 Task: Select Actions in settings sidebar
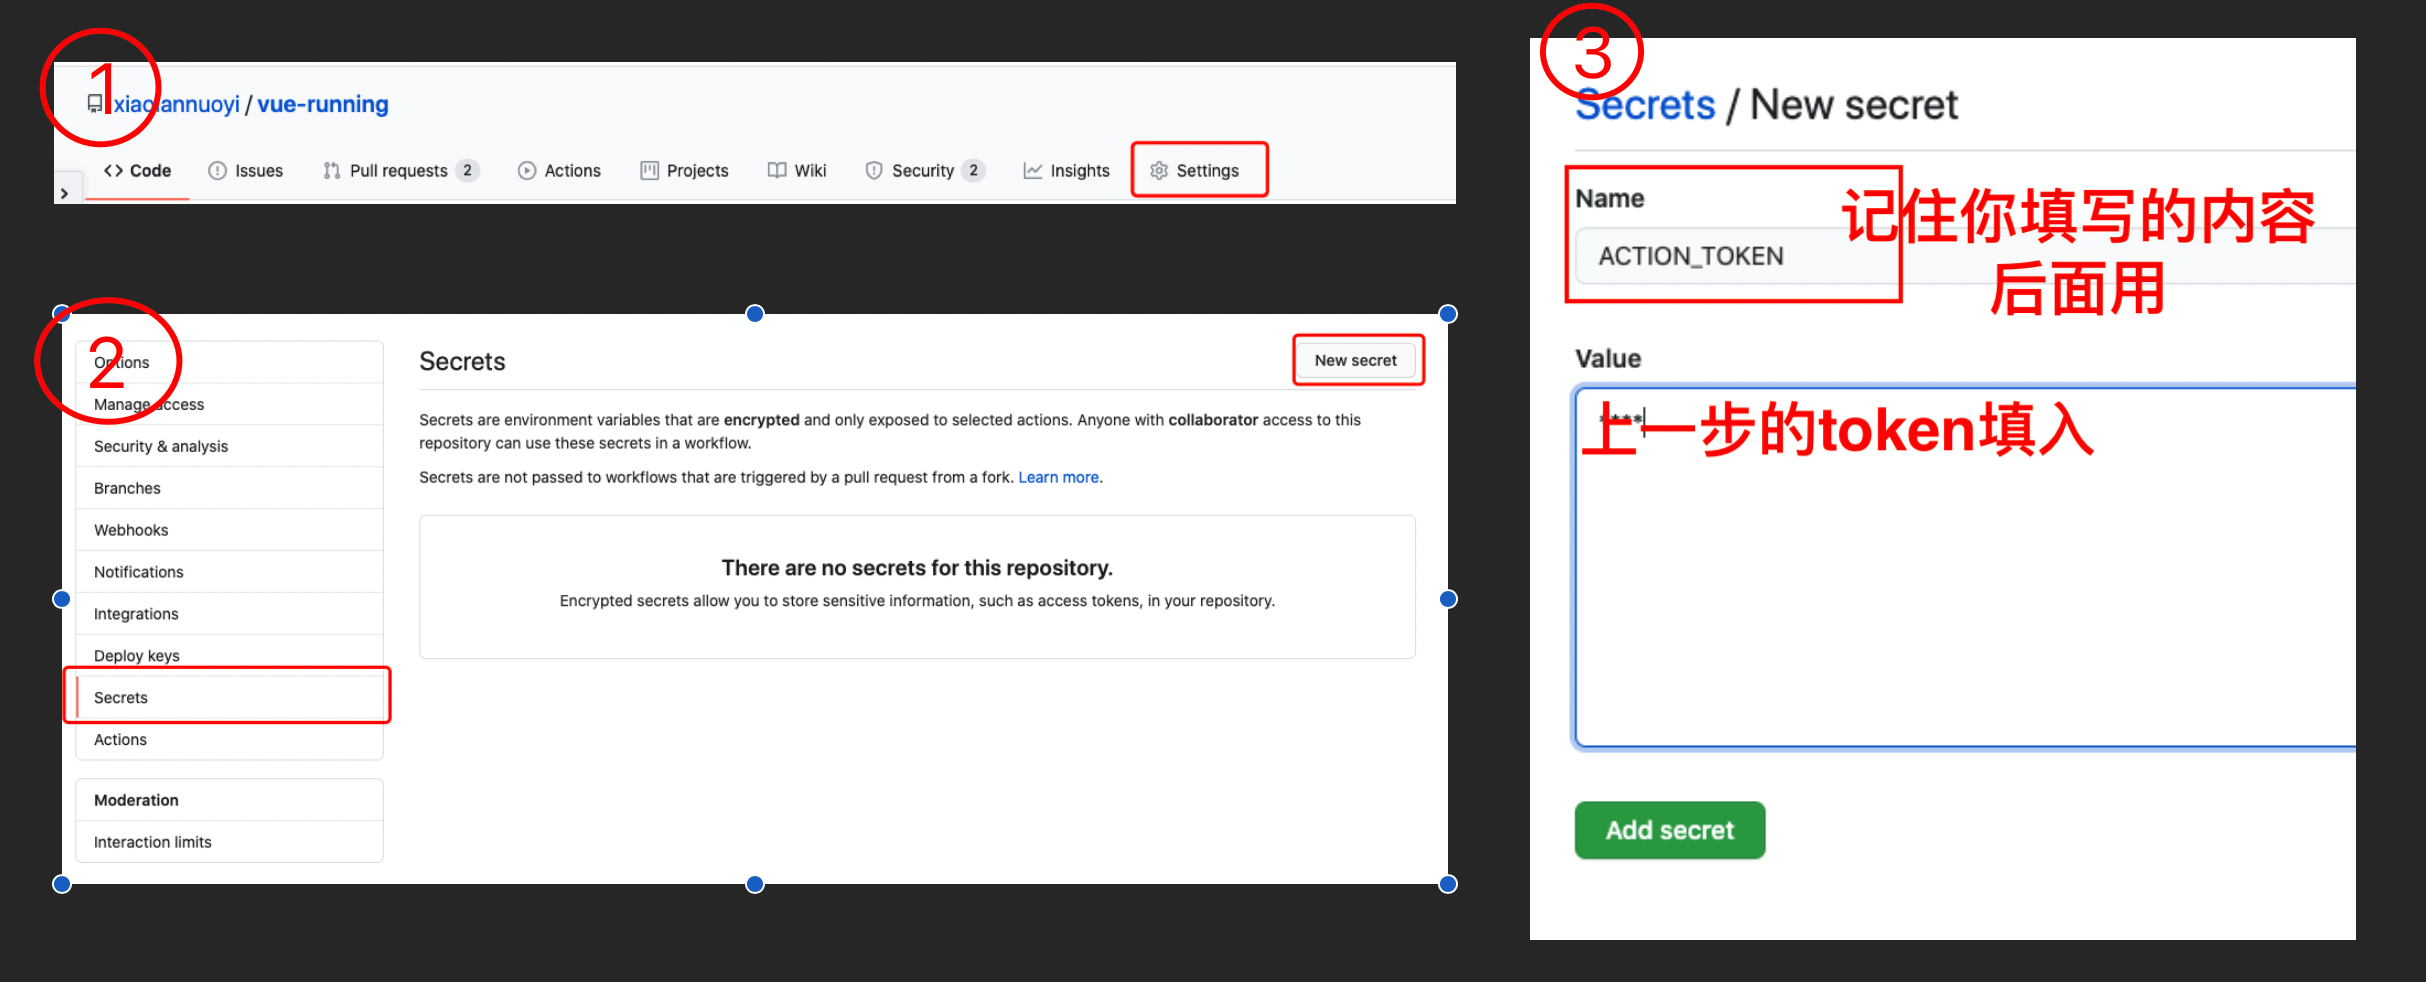(x=230, y=739)
